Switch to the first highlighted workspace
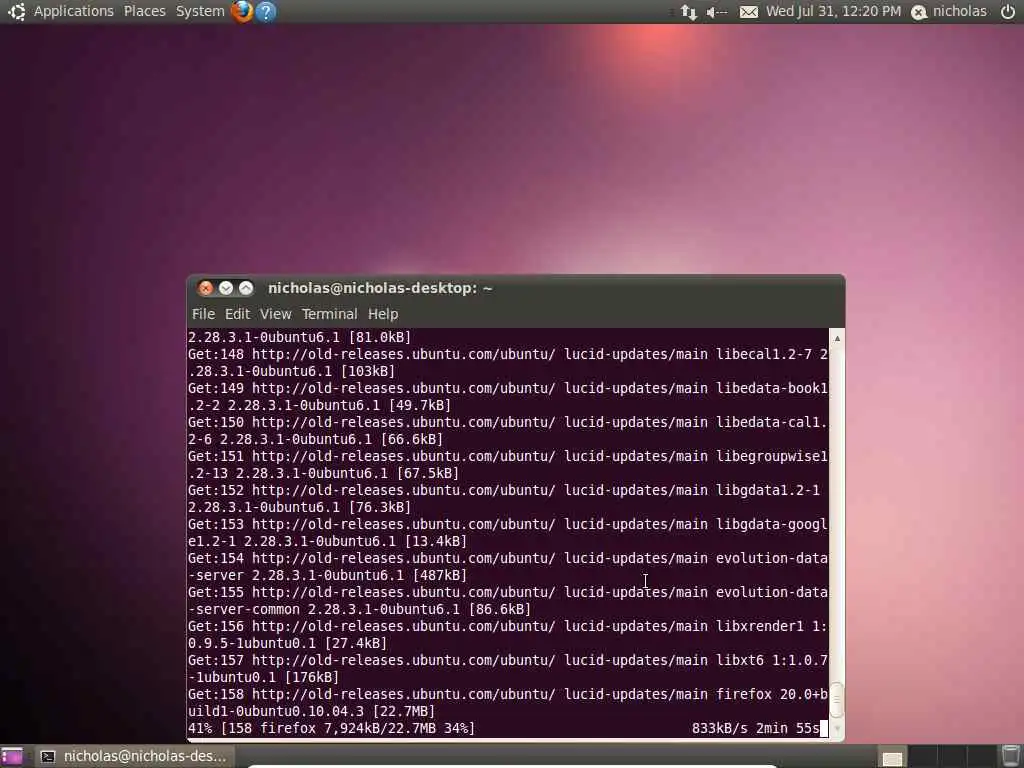 click(x=892, y=758)
